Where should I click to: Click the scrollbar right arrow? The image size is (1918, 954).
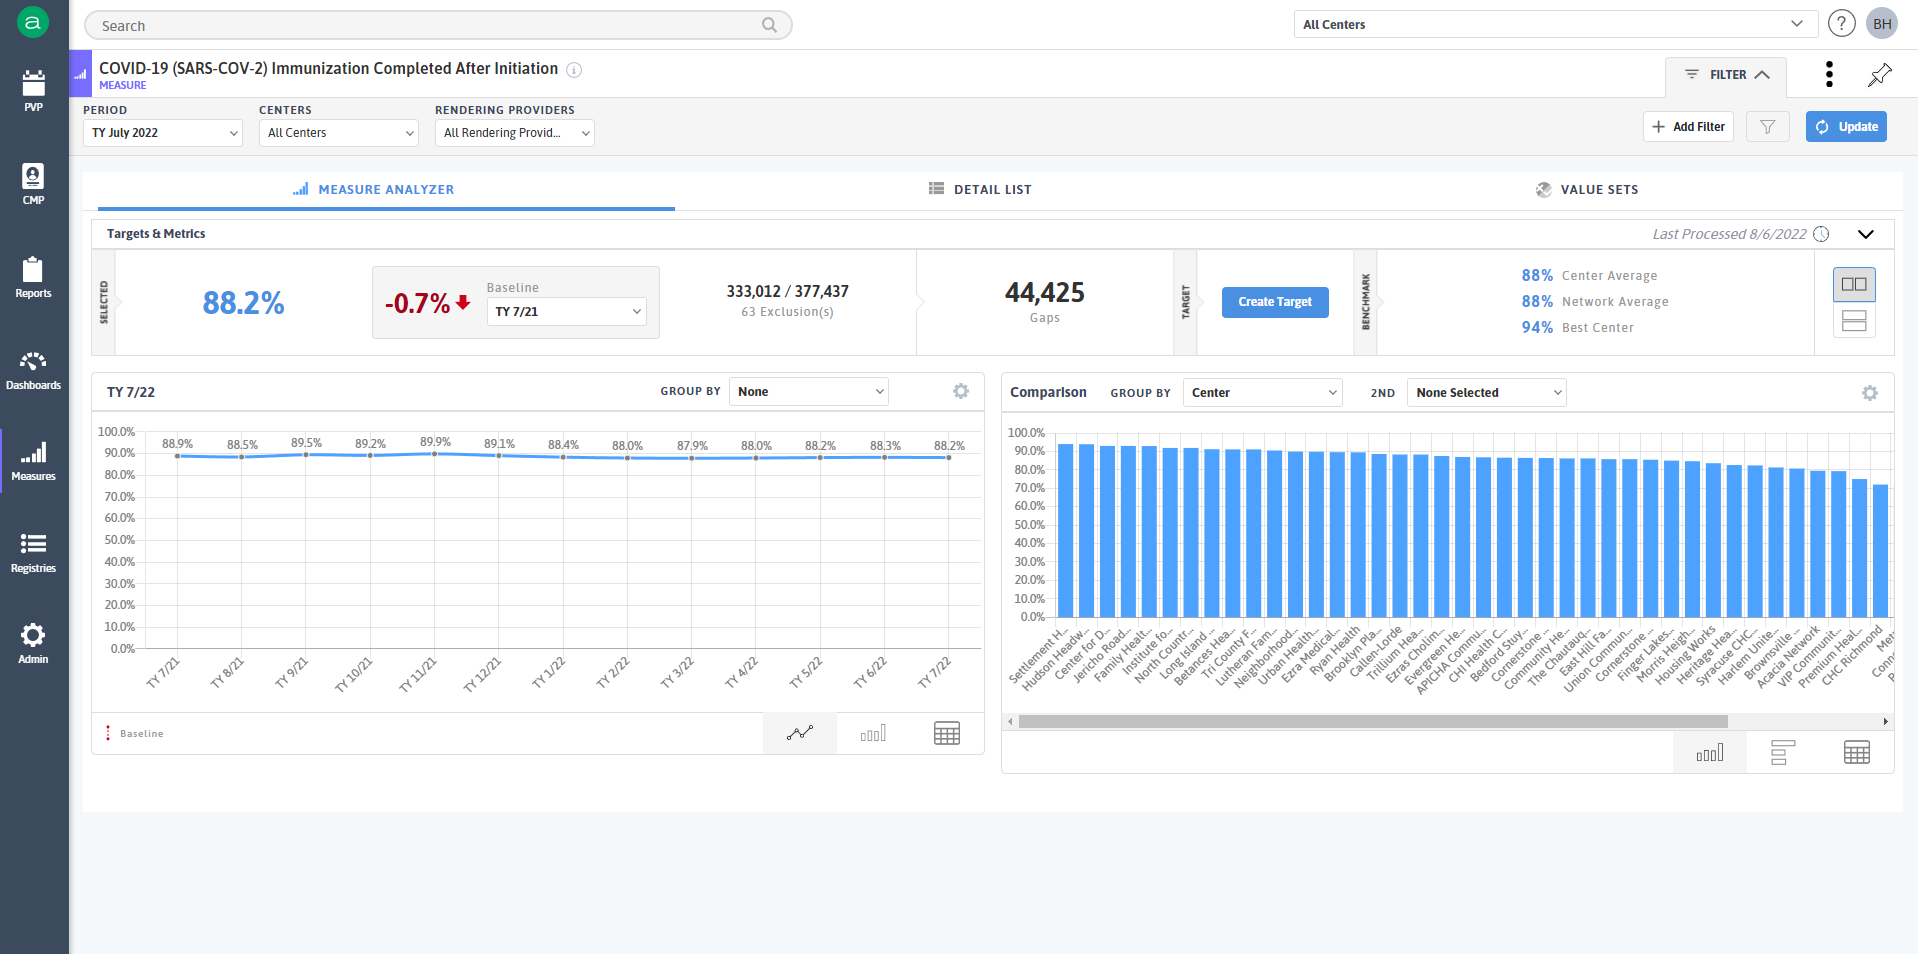[1886, 721]
